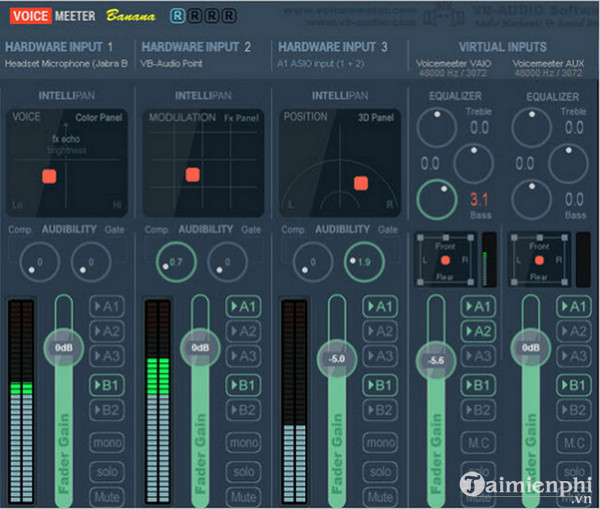The width and height of the screenshot is (600, 509).
Task: Open Hardware Input 2 device selector
Action: (196, 47)
